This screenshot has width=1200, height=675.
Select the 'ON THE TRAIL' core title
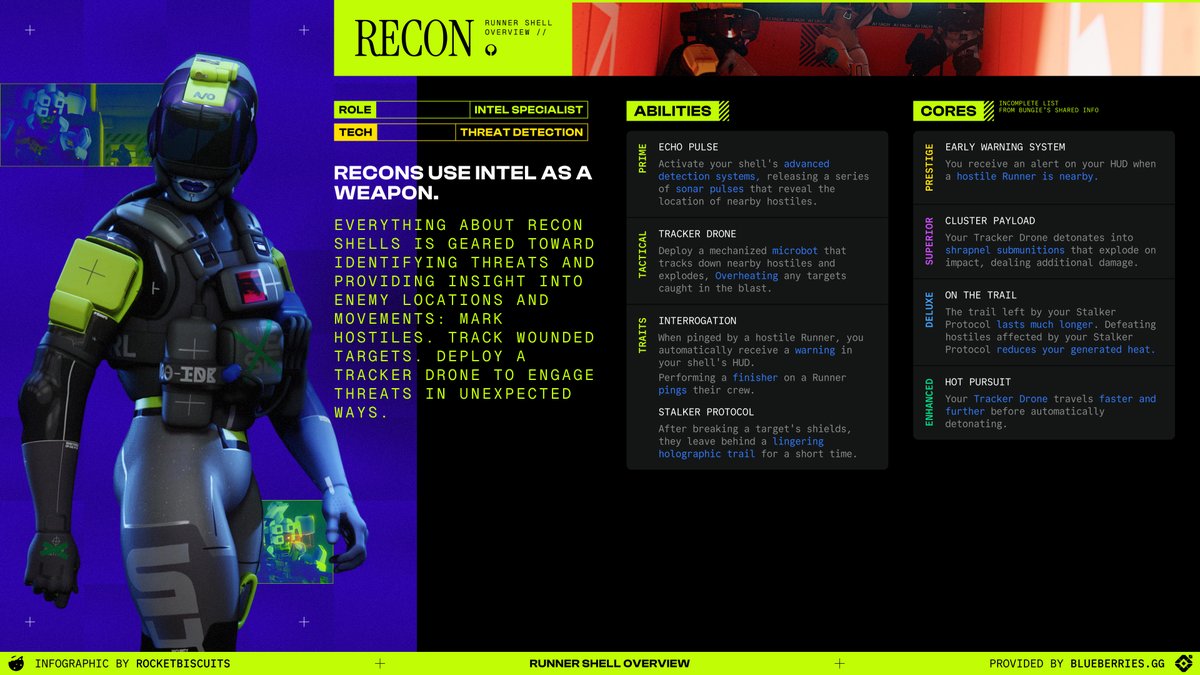pyautogui.click(x=980, y=295)
